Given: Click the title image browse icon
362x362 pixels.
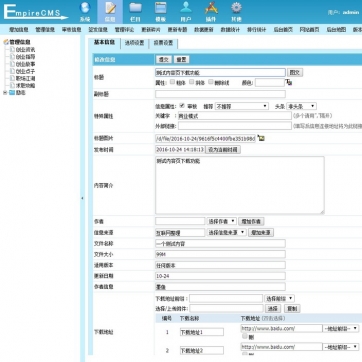Looking at the screenshot, I should (x=261, y=138).
